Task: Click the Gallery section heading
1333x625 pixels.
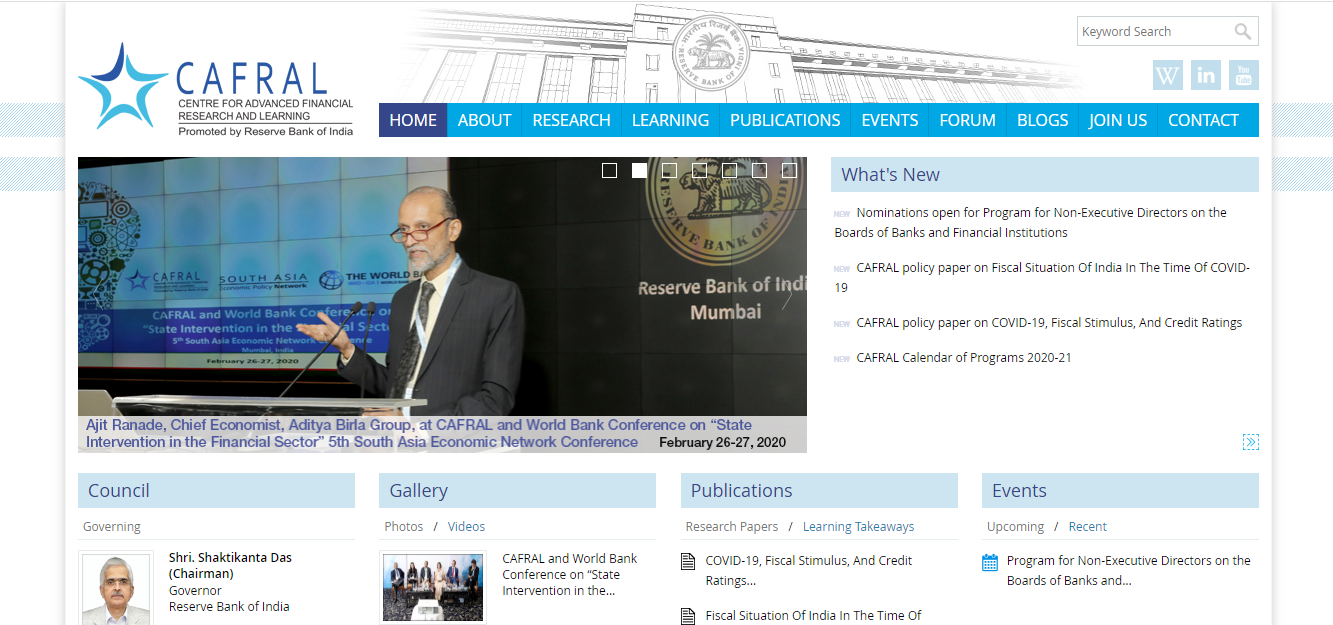Action: (517, 490)
